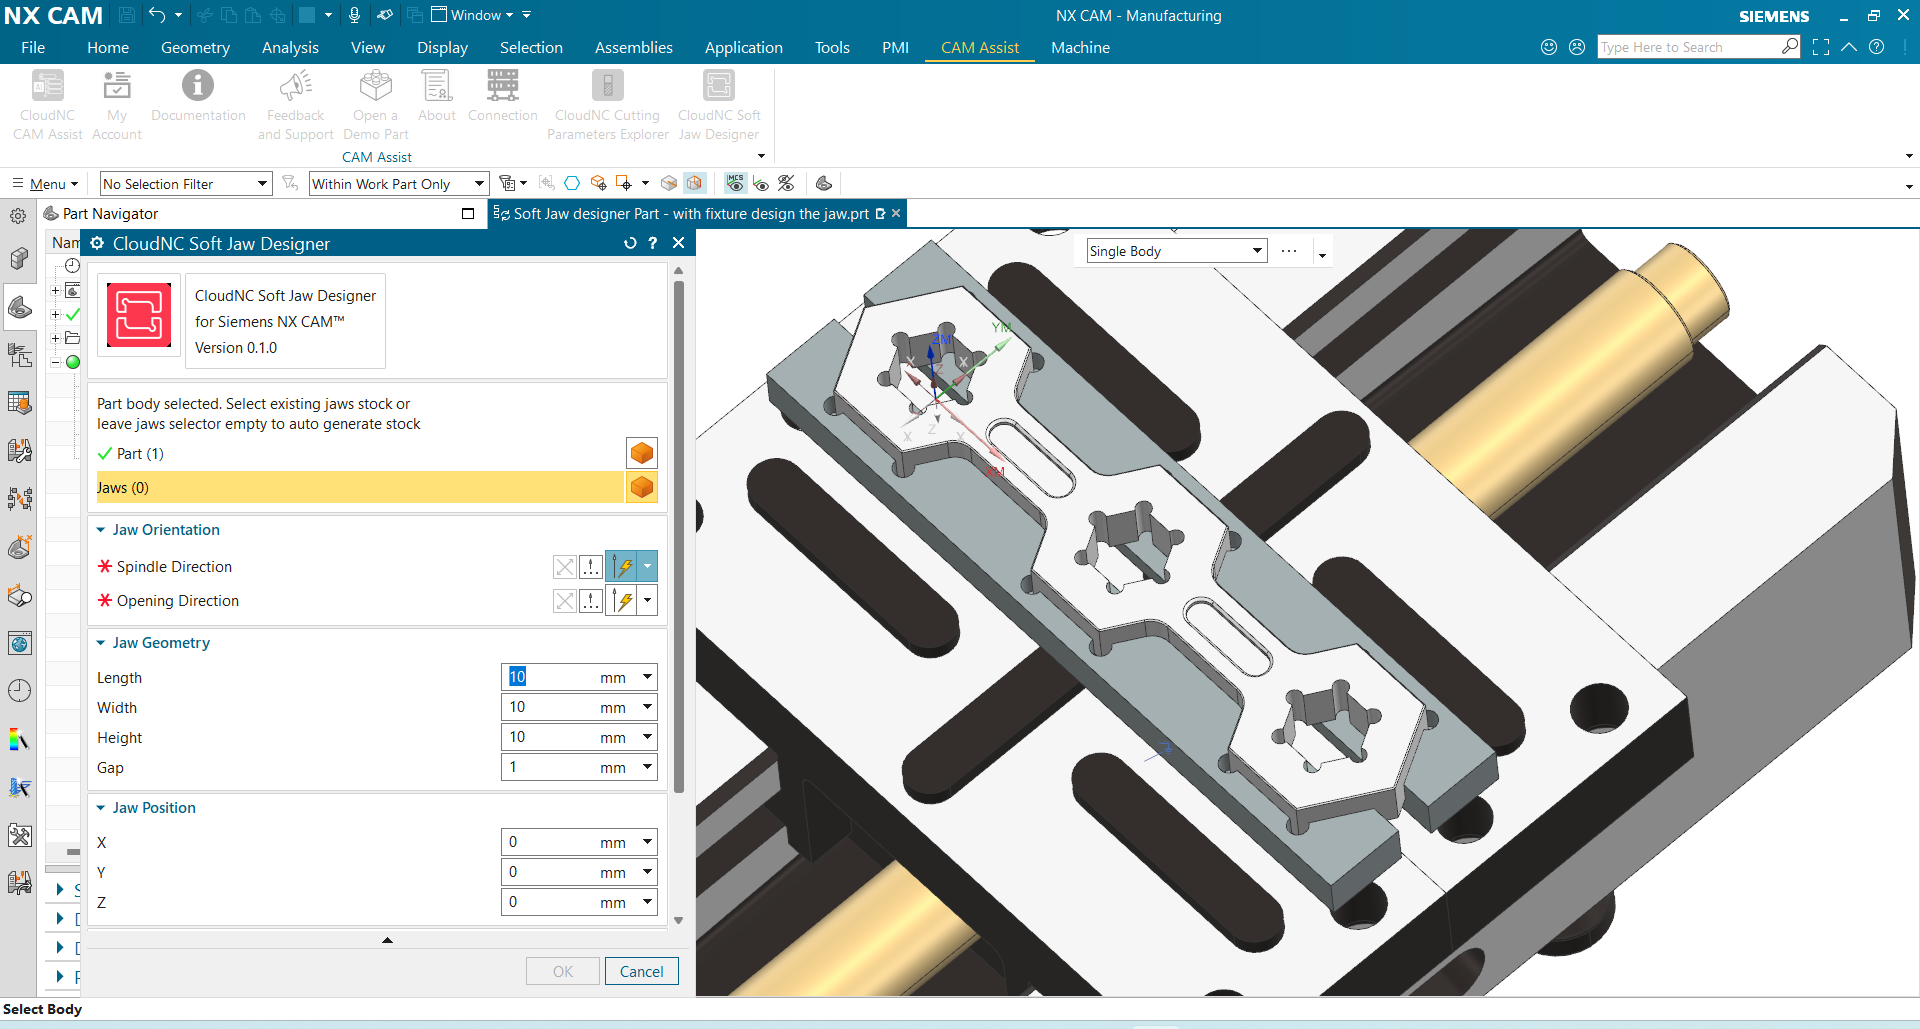Collapse the Jaw Position section
This screenshot has width=1920, height=1029.
click(x=100, y=808)
